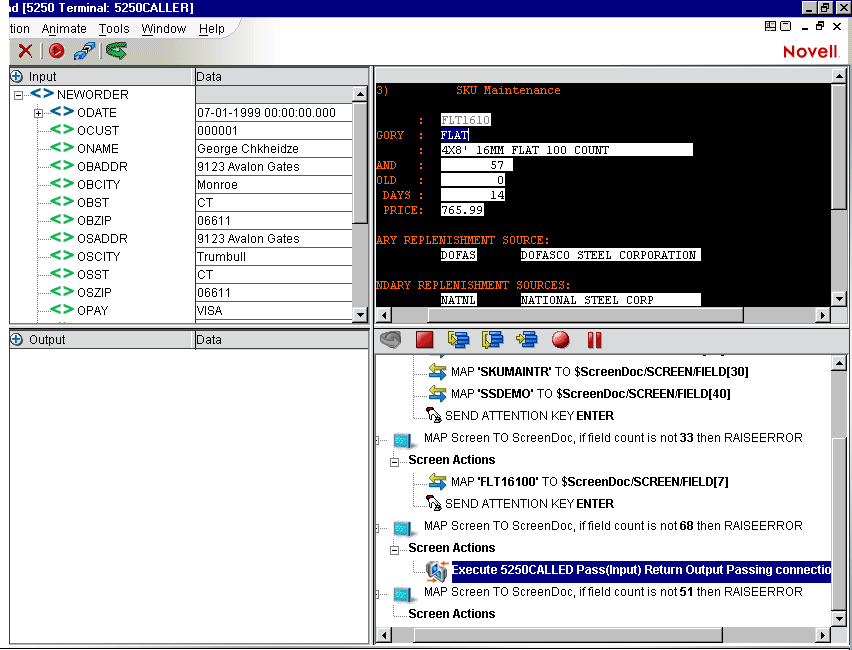The height and width of the screenshot is (650, 852).
Task: Select the step into action icon
Action: (x=459, y=339)
